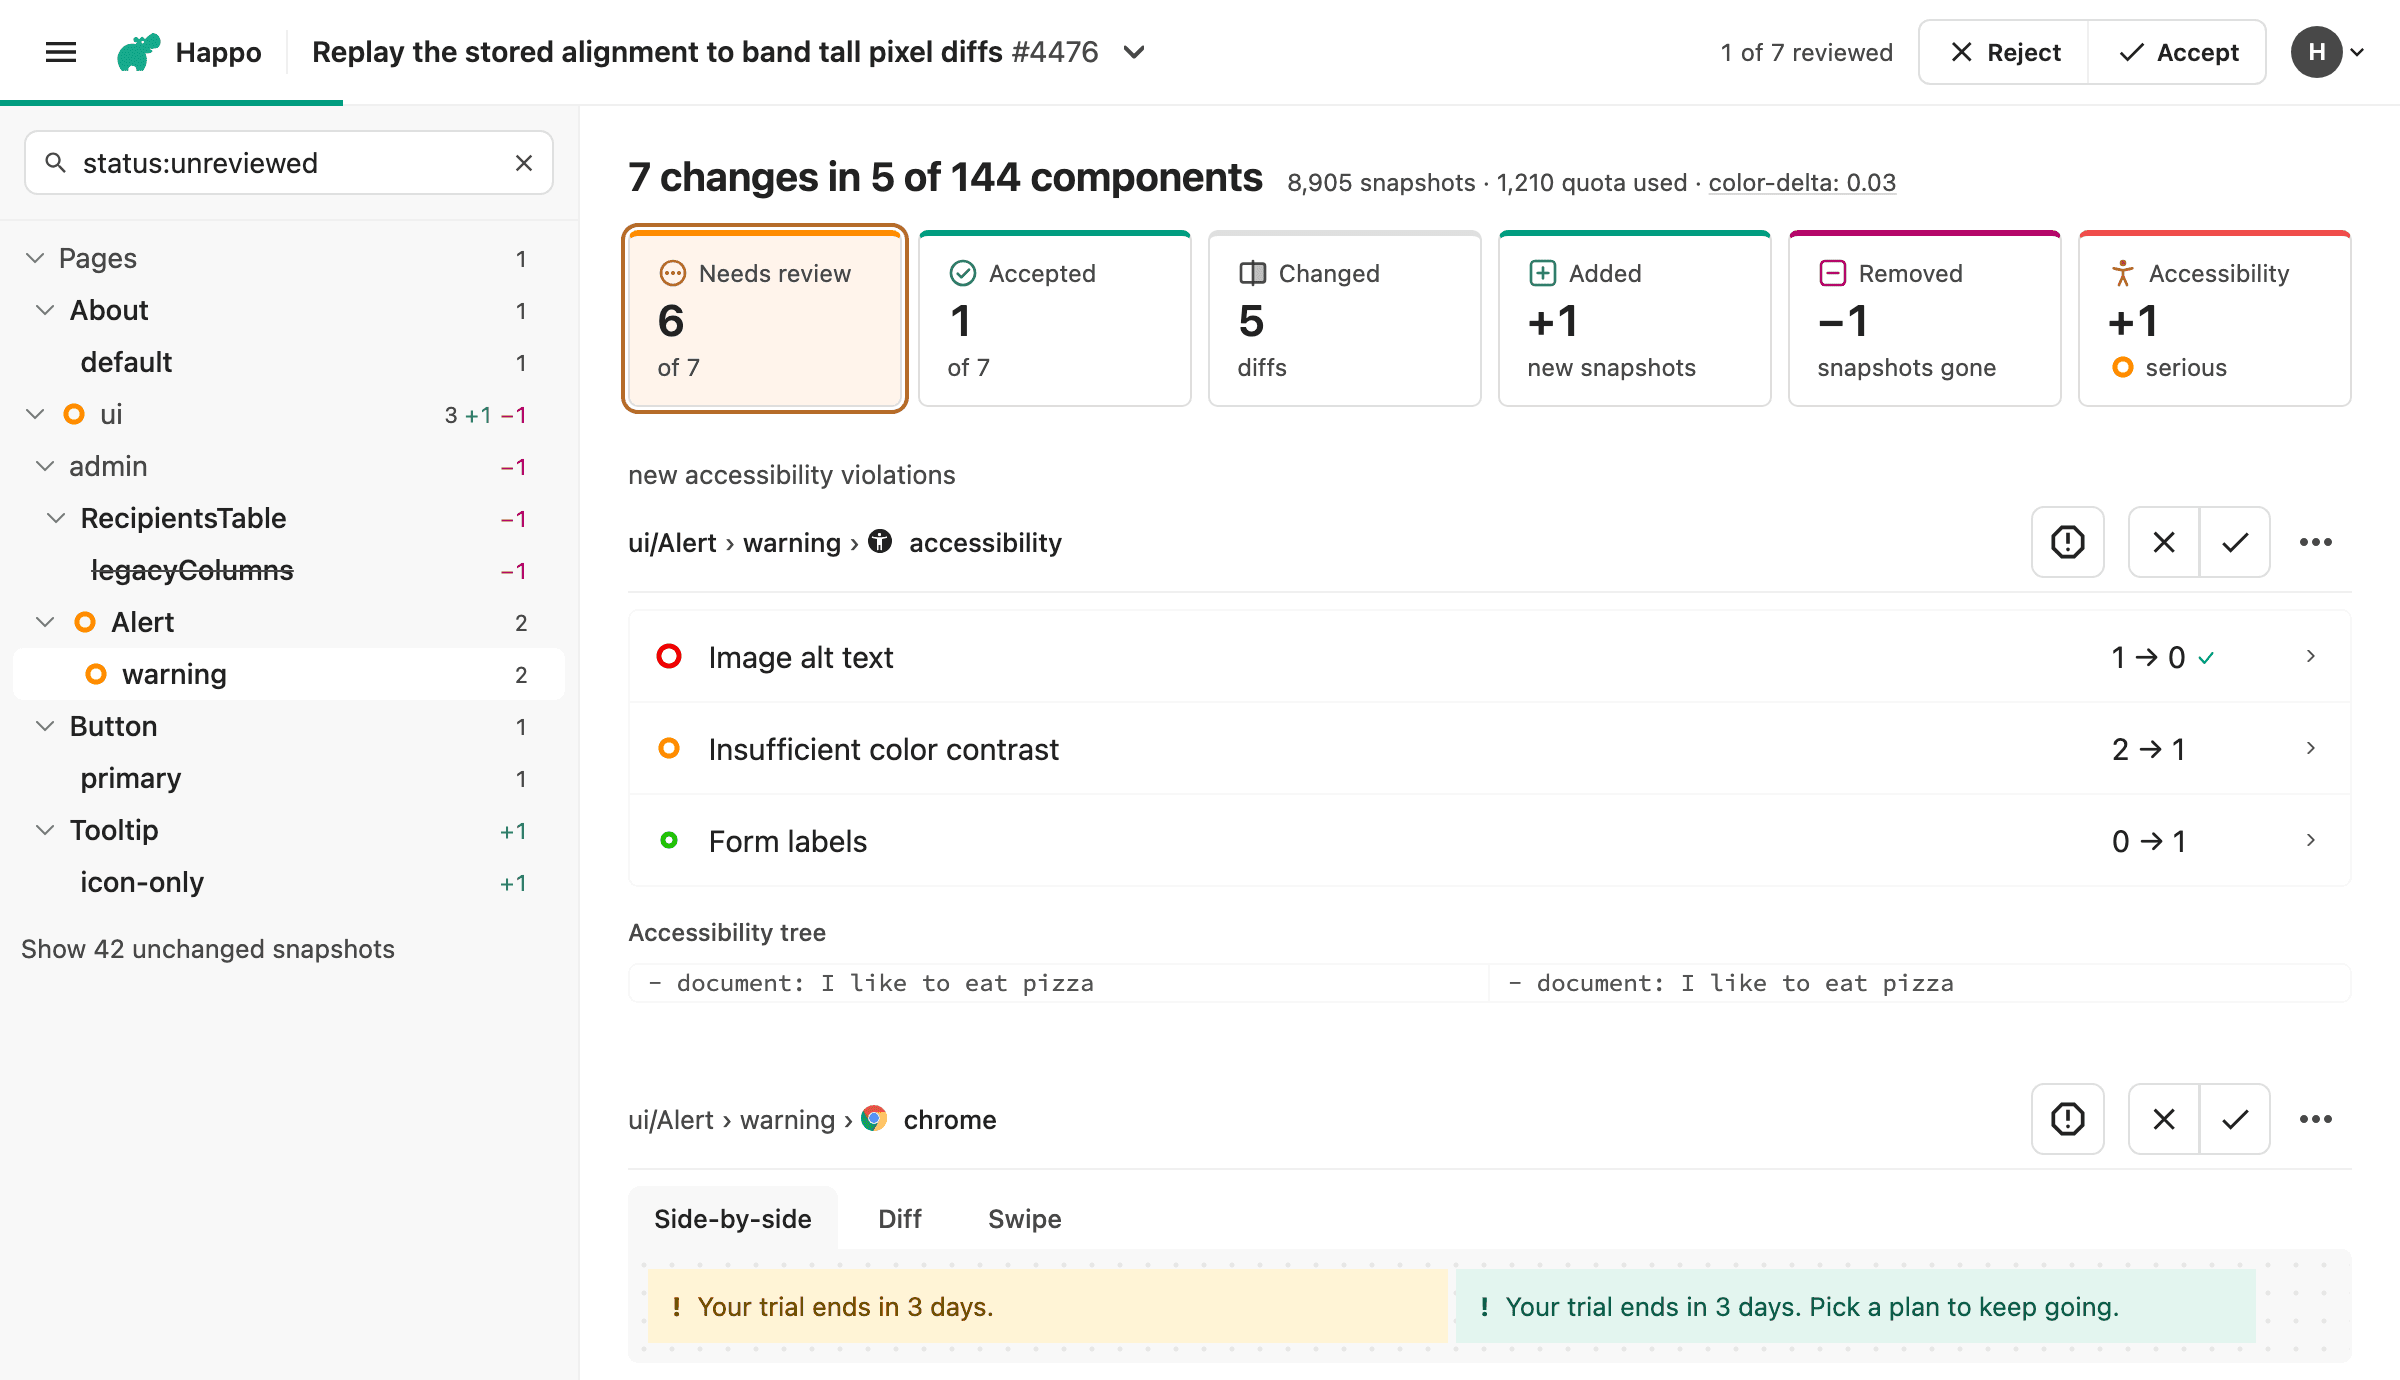Switch to the Diff view tab
The height and width of the screenshot is (1380, 2400).
(900, 1219)
